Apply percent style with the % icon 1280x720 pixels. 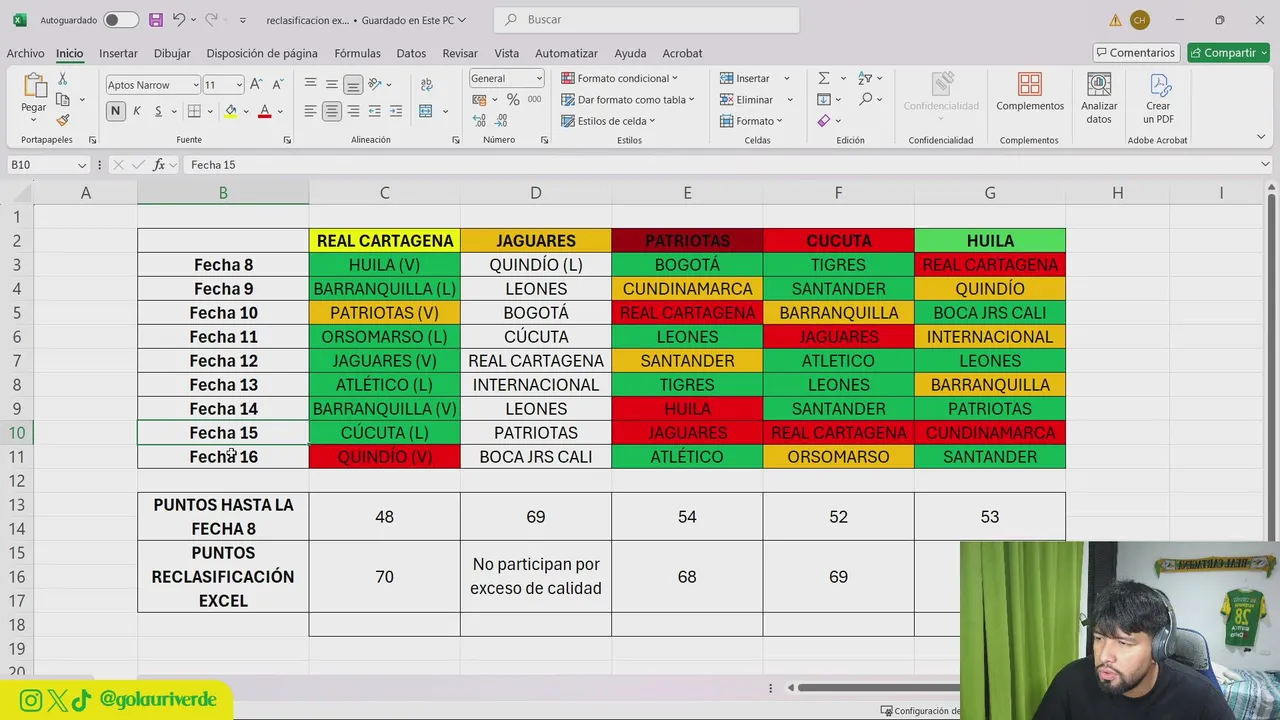[513, 100]
